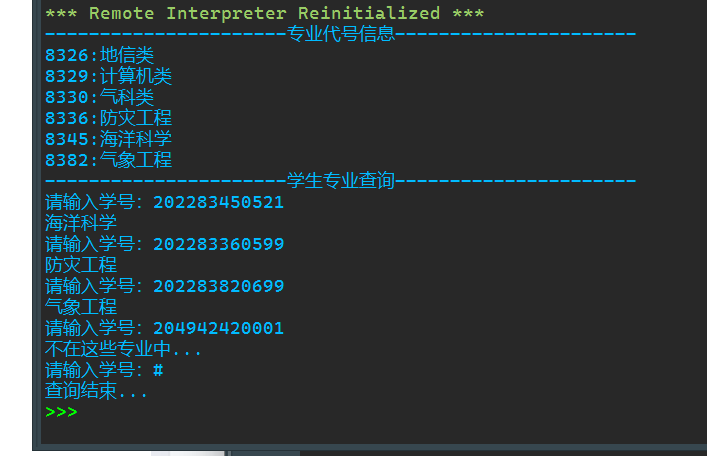This screenshot has width=707, height=456.
Task: Click student number 202283360599
Action: point(218,244)
